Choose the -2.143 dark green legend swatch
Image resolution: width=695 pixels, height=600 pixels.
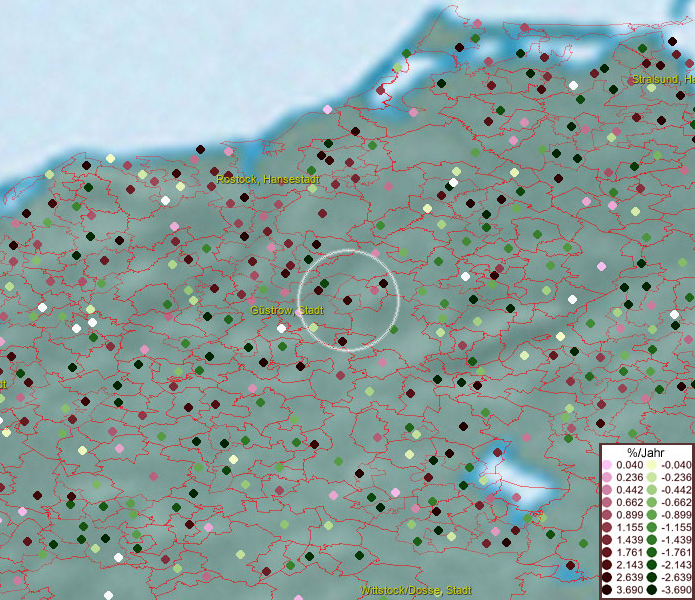click(x=651, y=565)
